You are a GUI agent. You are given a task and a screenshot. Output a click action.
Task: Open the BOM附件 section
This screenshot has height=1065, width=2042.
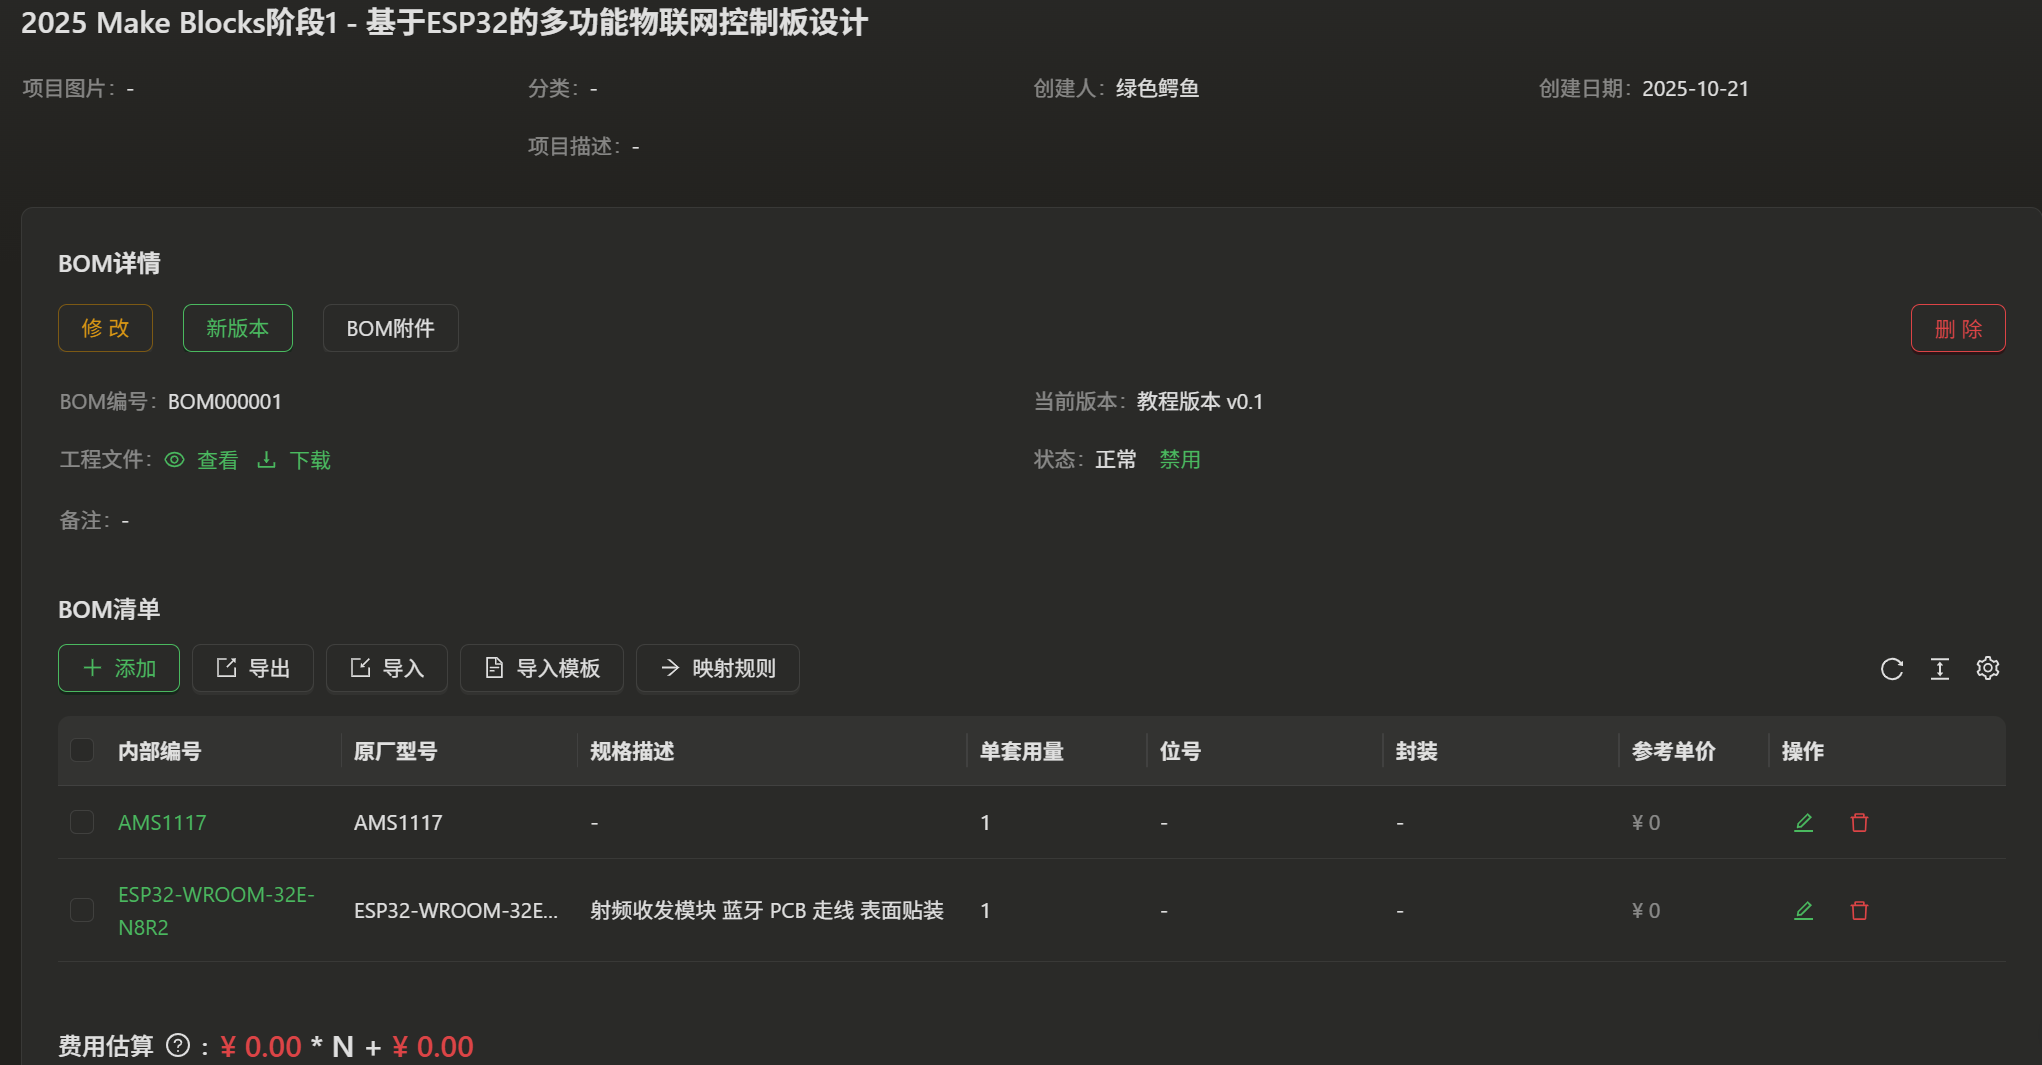point(390,328)
